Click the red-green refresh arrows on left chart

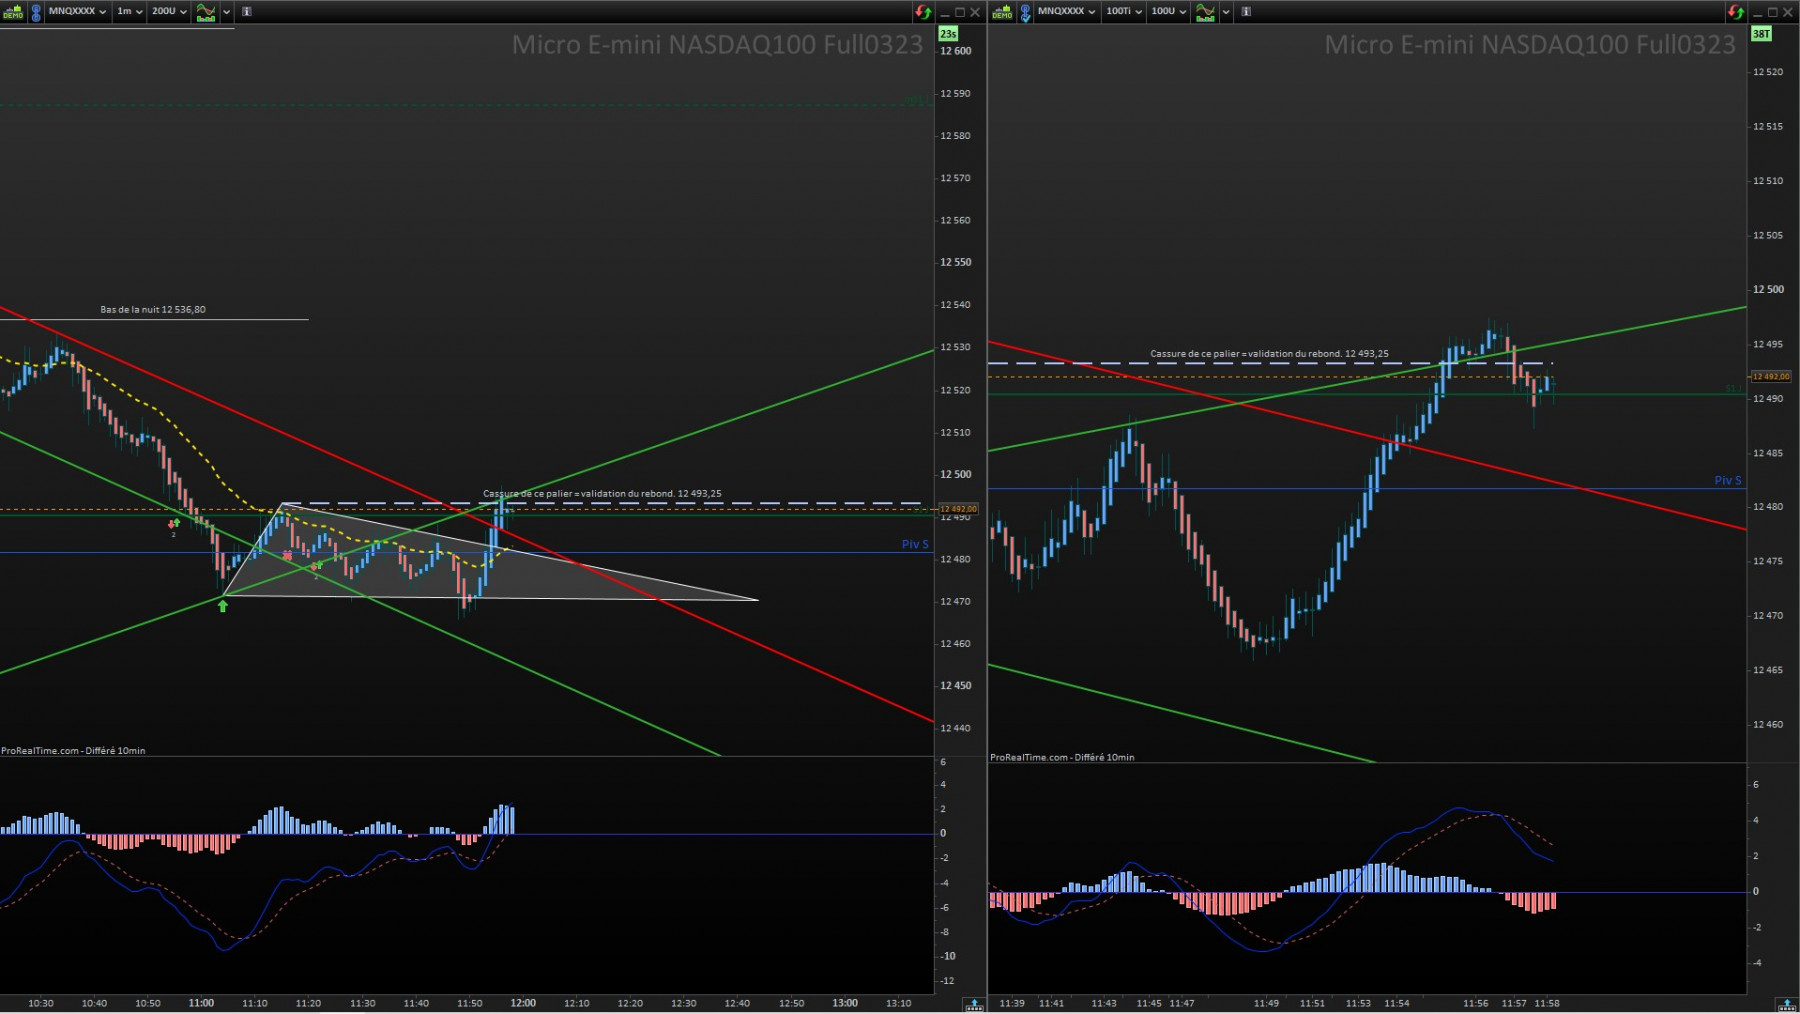click(x=923, y=12)
